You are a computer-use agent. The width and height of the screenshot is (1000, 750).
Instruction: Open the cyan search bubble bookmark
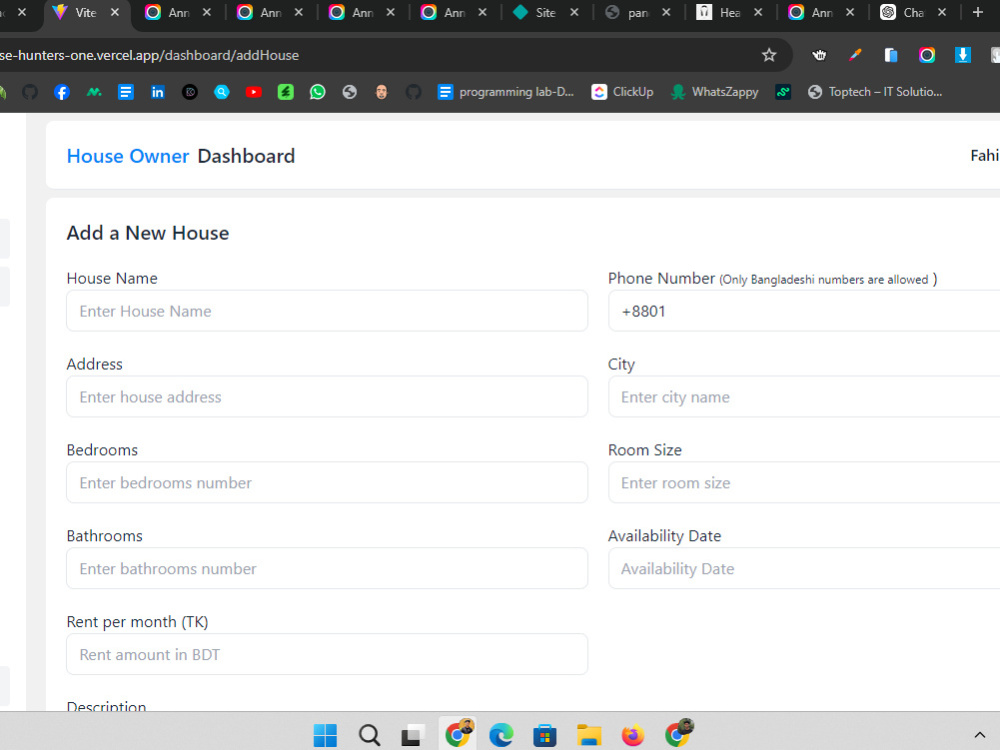coord(221,92)
